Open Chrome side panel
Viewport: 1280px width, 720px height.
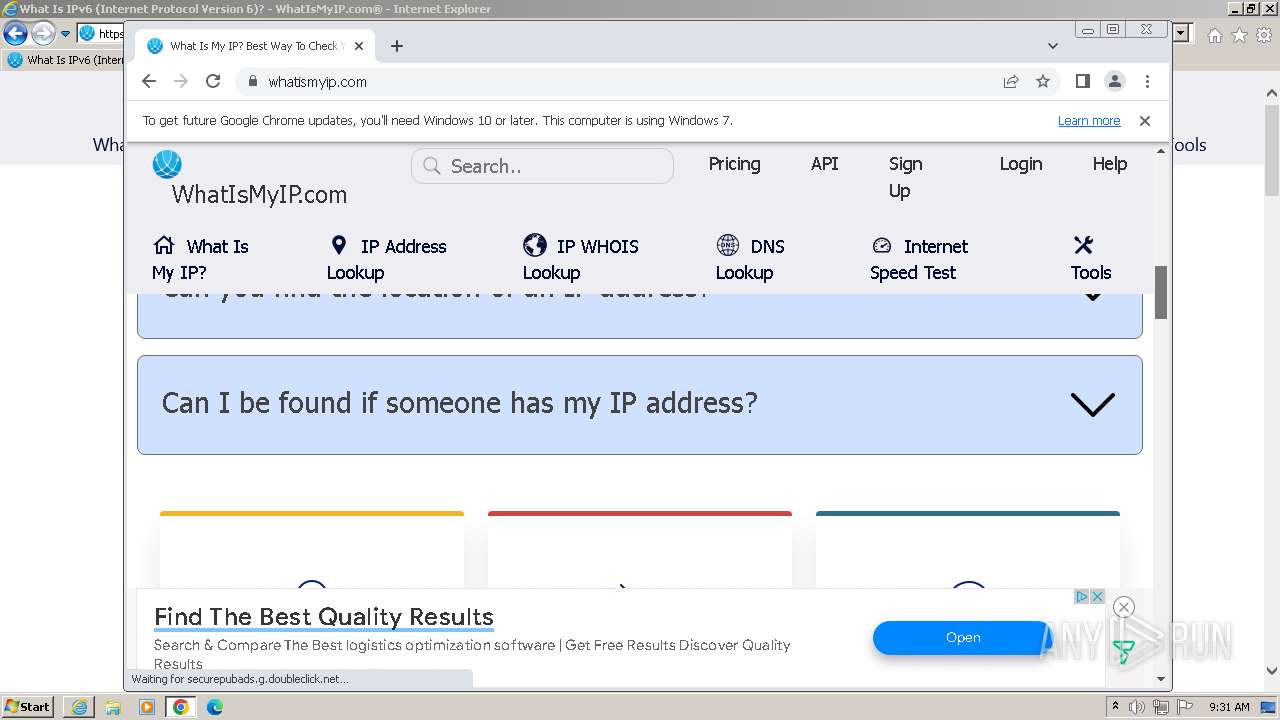[x=1082, y=81]
